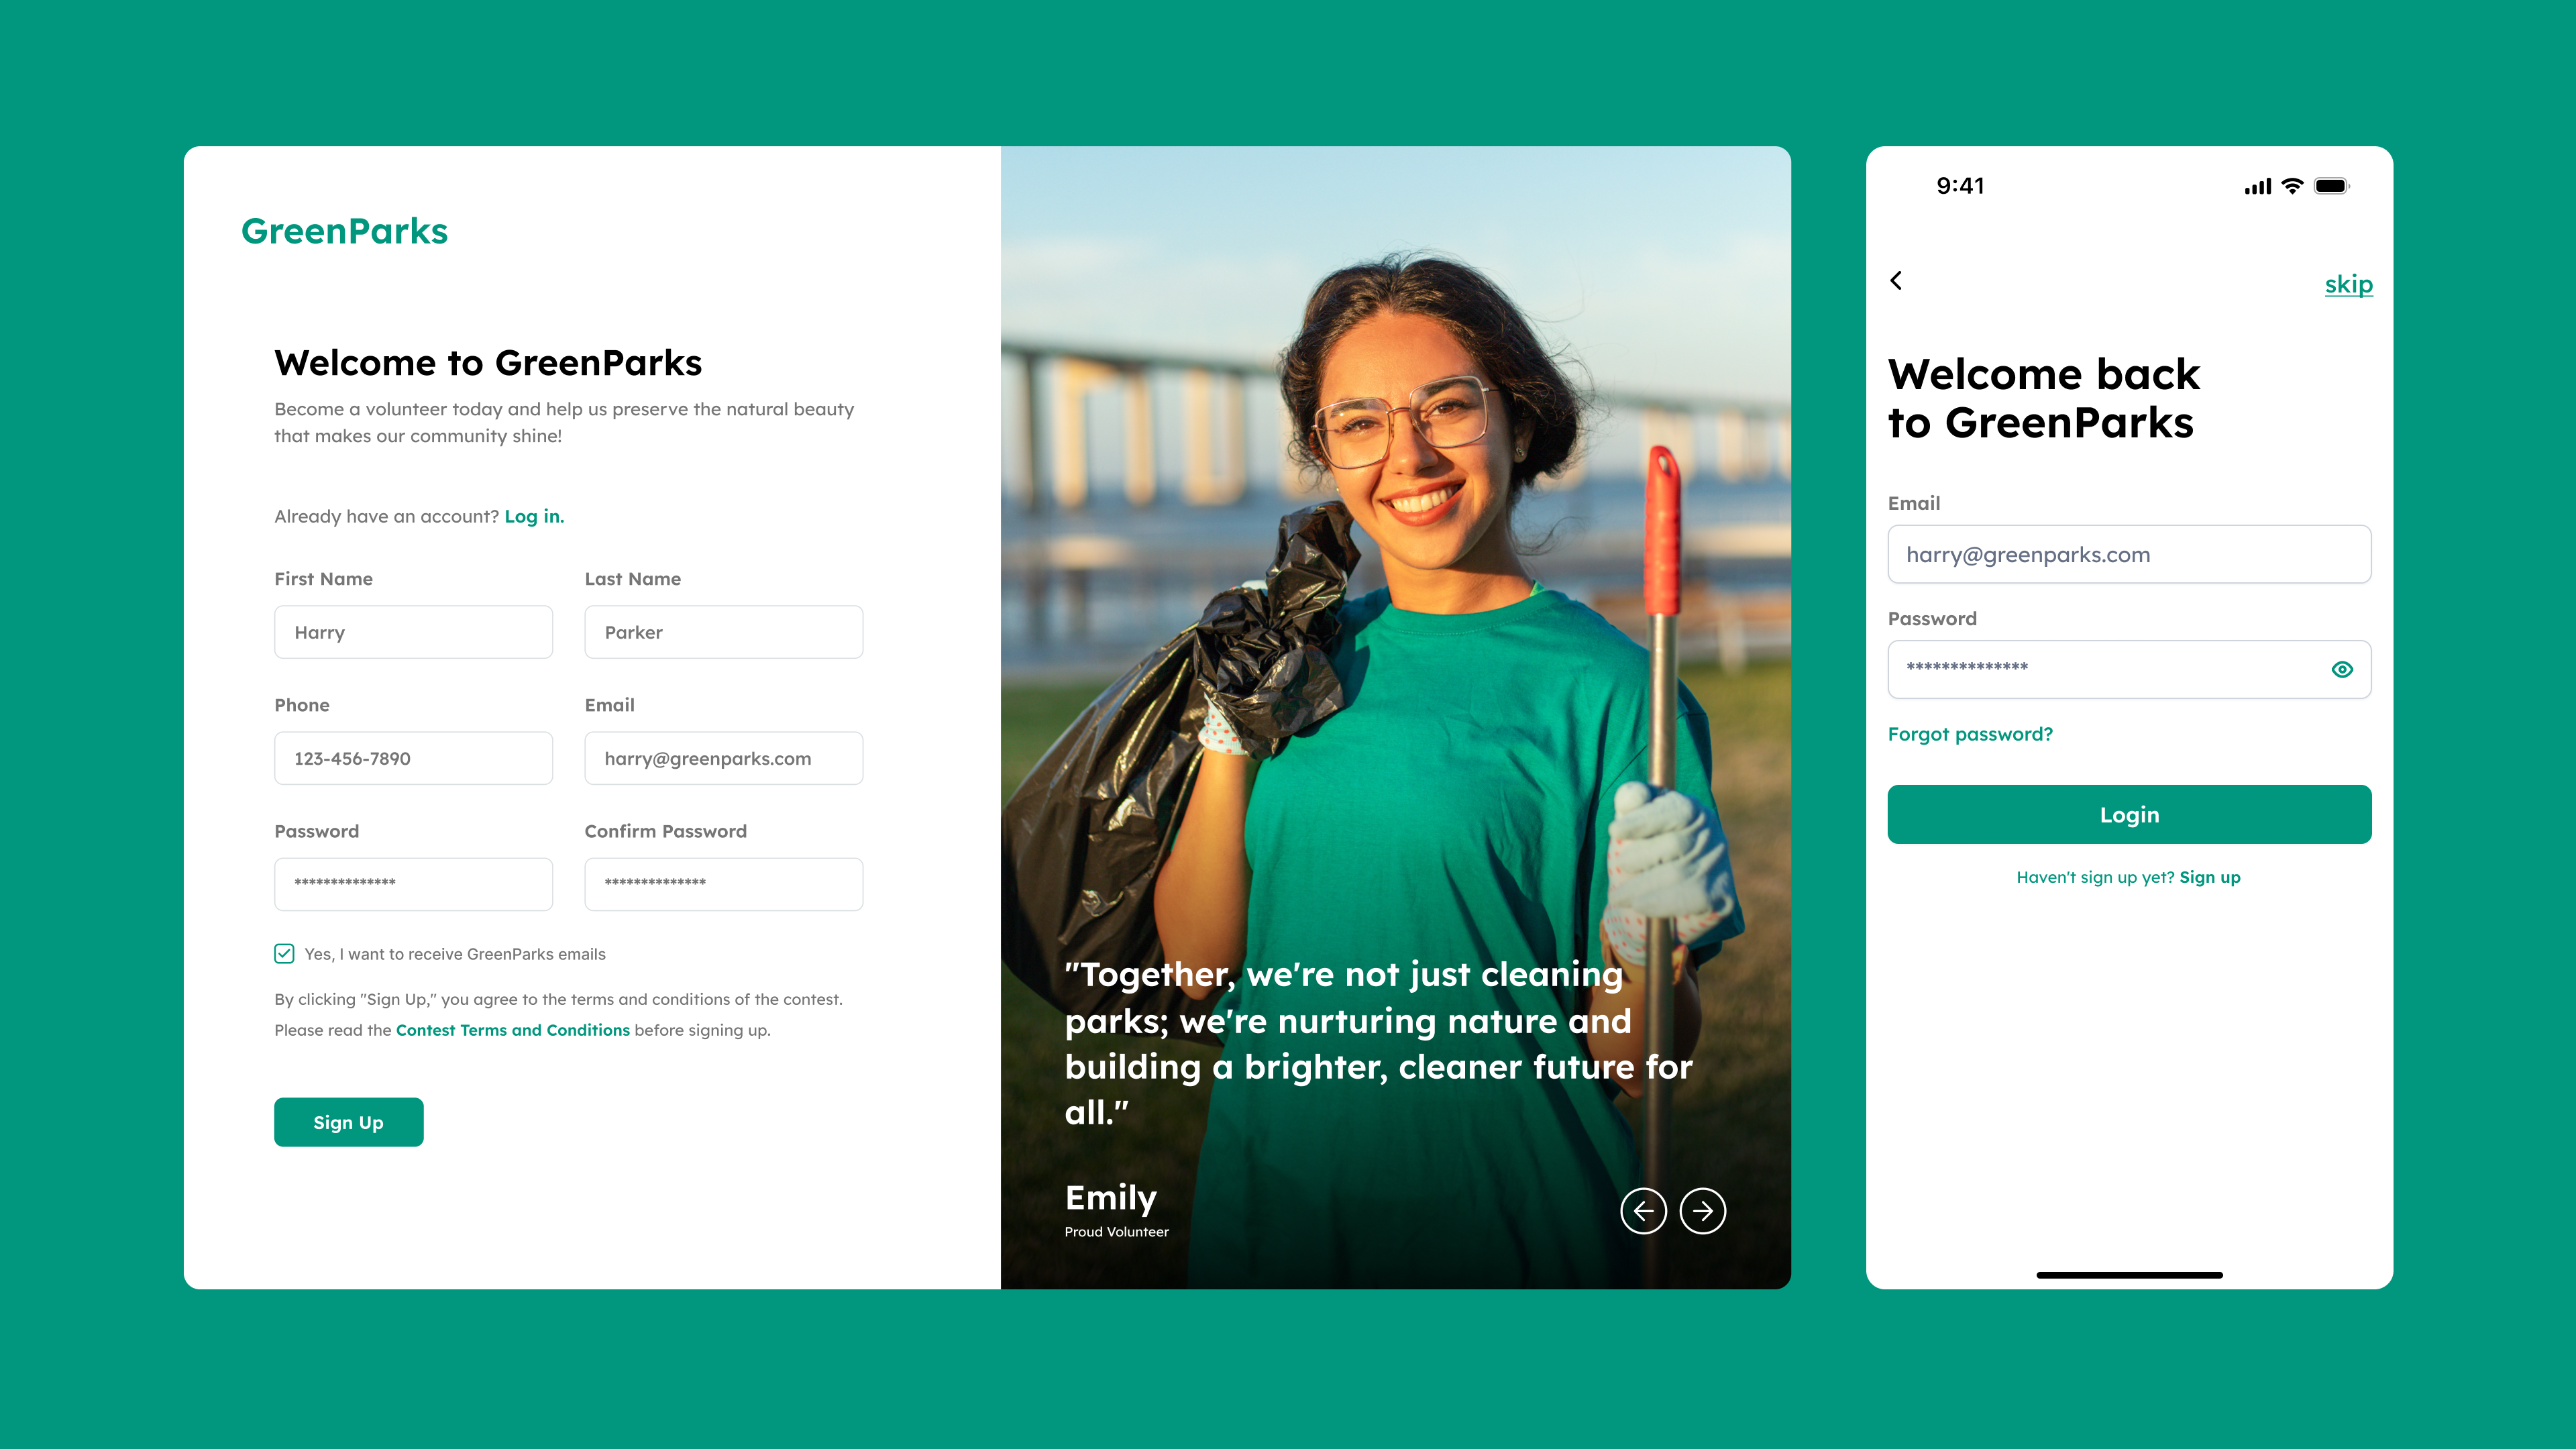Screen dimensions: 2576x1449
Task: Tap the skip link on mobile screen
Action: pyautogui.click(x=2348, y=284)
